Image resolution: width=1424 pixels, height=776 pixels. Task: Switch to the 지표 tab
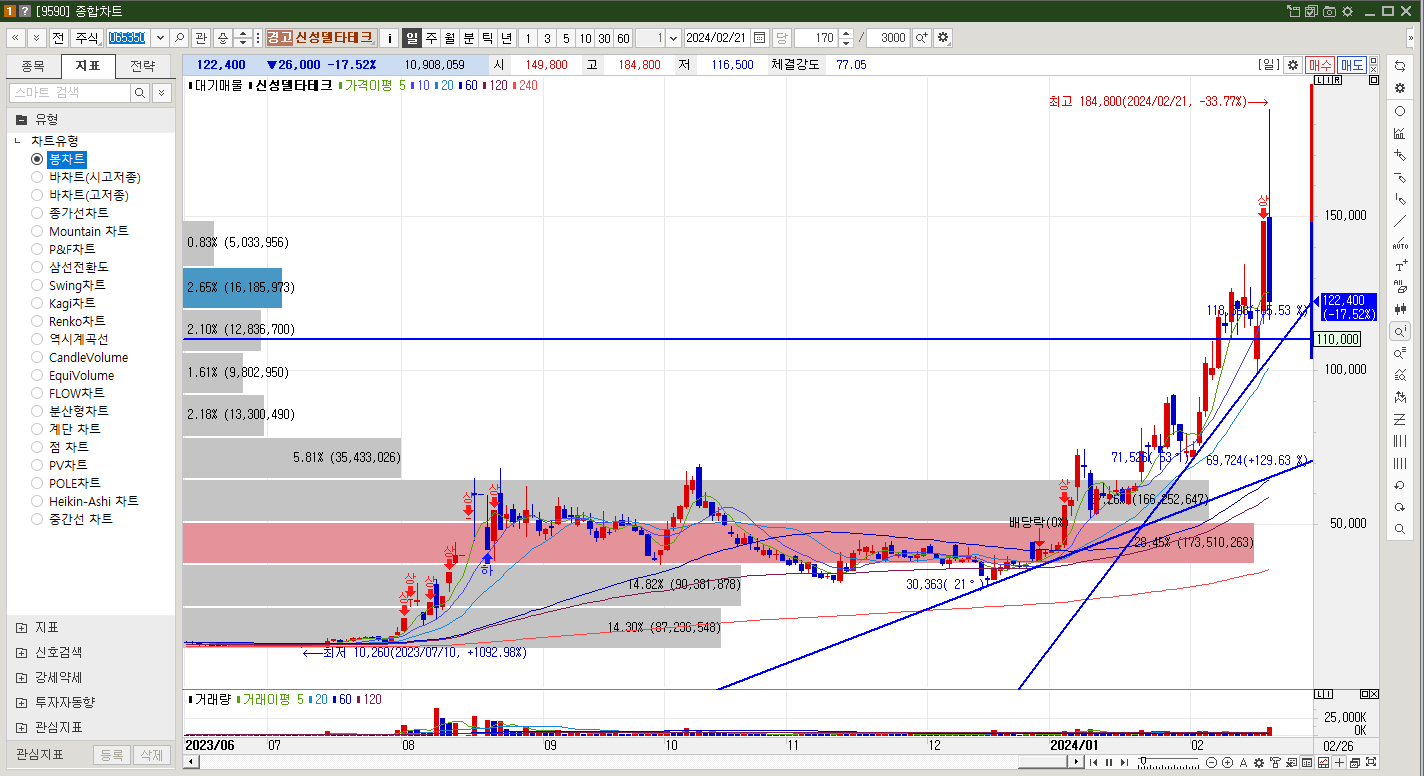(88, 66)
